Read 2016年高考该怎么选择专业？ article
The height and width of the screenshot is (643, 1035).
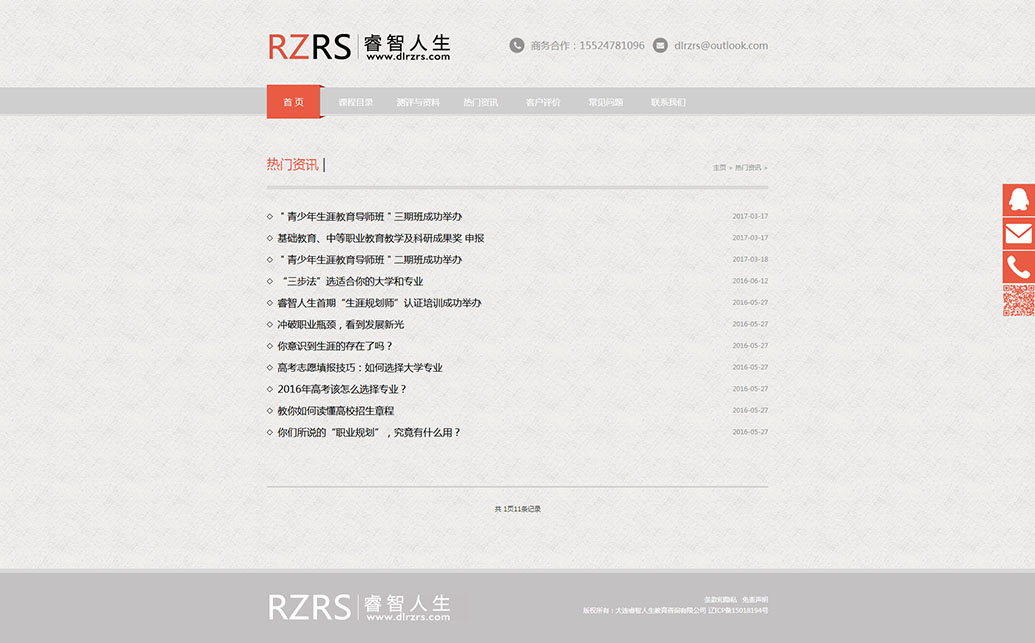coord(342,389)
